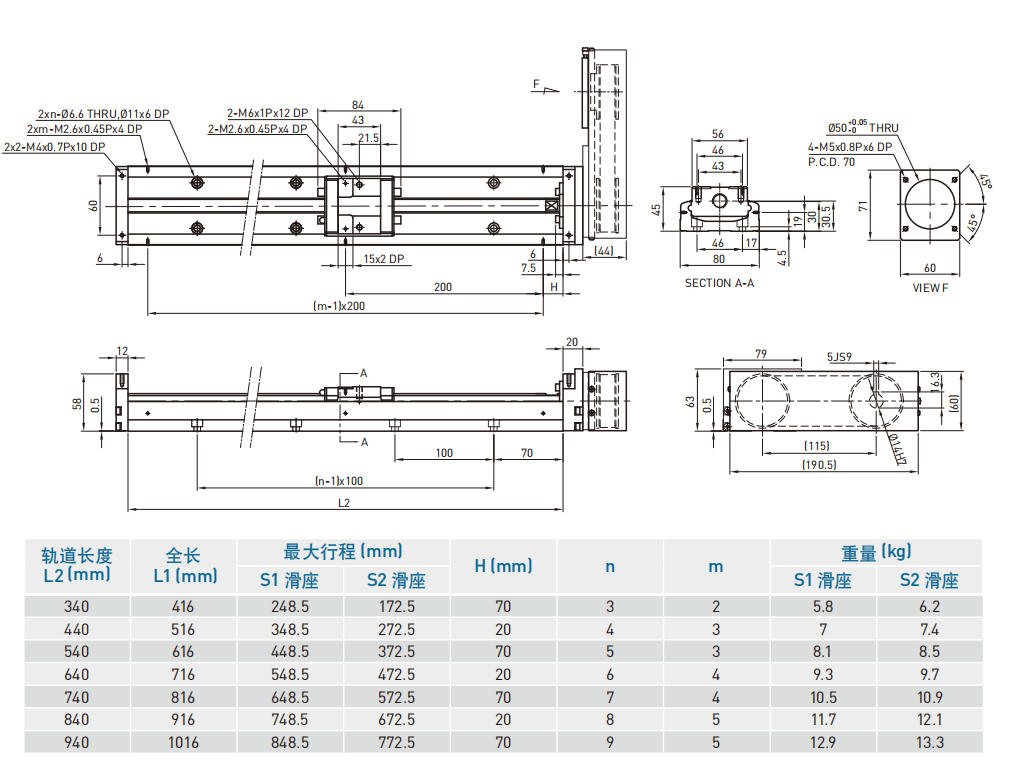Screen dimensions: 1014x774
Task: Select S1 滑座 subheader under 最大行程
Action: [x=289, y=580]
